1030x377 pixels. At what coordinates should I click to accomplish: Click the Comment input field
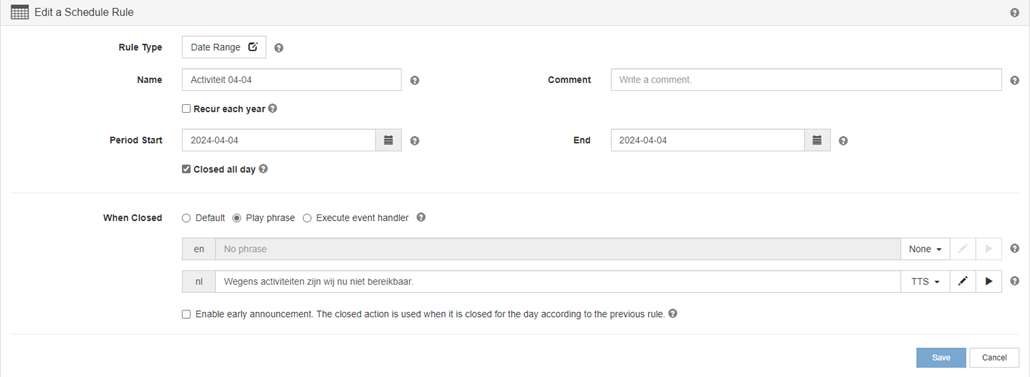tap(806, 79)
